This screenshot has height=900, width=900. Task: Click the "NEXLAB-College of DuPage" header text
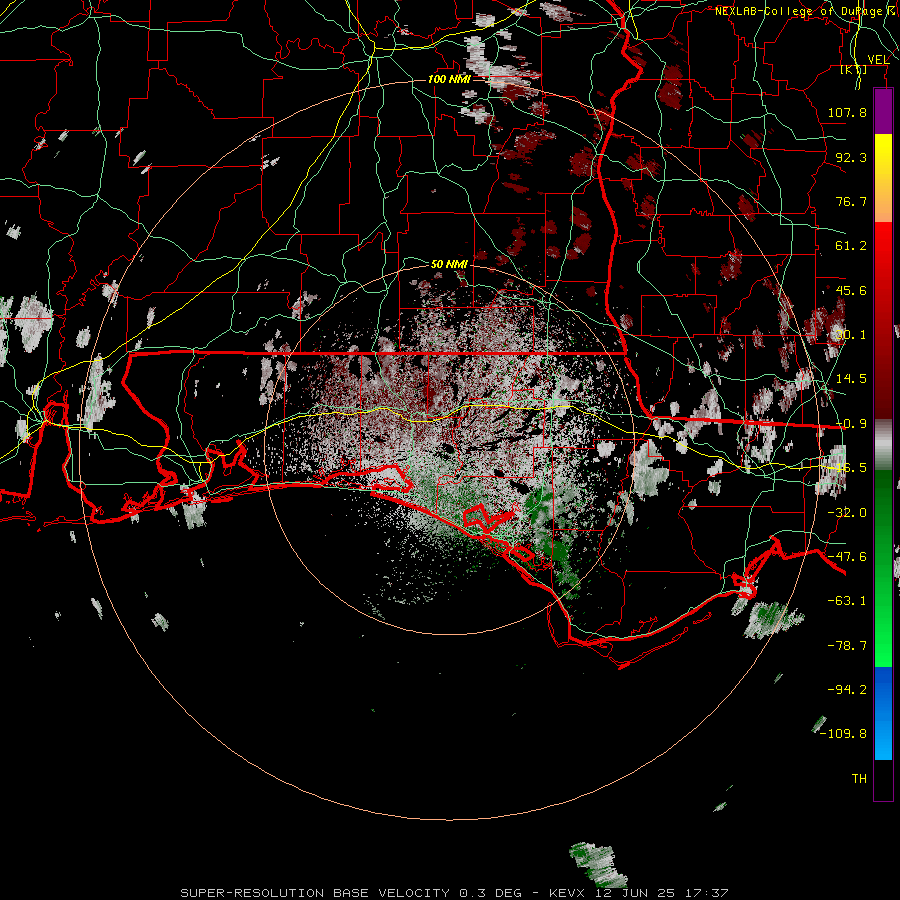point(800,11)
